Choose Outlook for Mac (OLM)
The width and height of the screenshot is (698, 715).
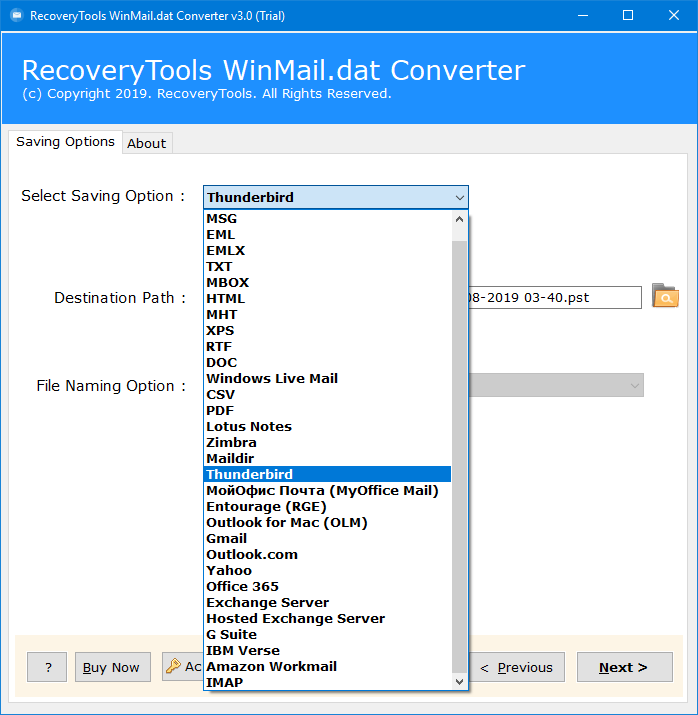tap(327, 522)
